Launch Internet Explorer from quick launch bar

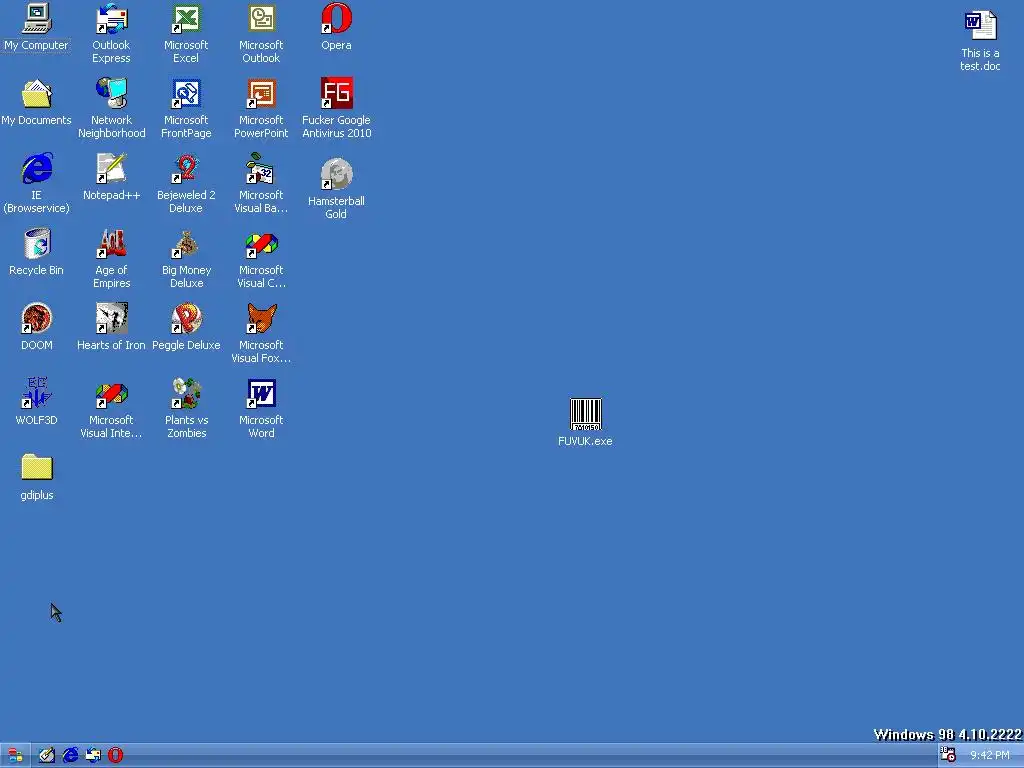(x=70, y=756)
